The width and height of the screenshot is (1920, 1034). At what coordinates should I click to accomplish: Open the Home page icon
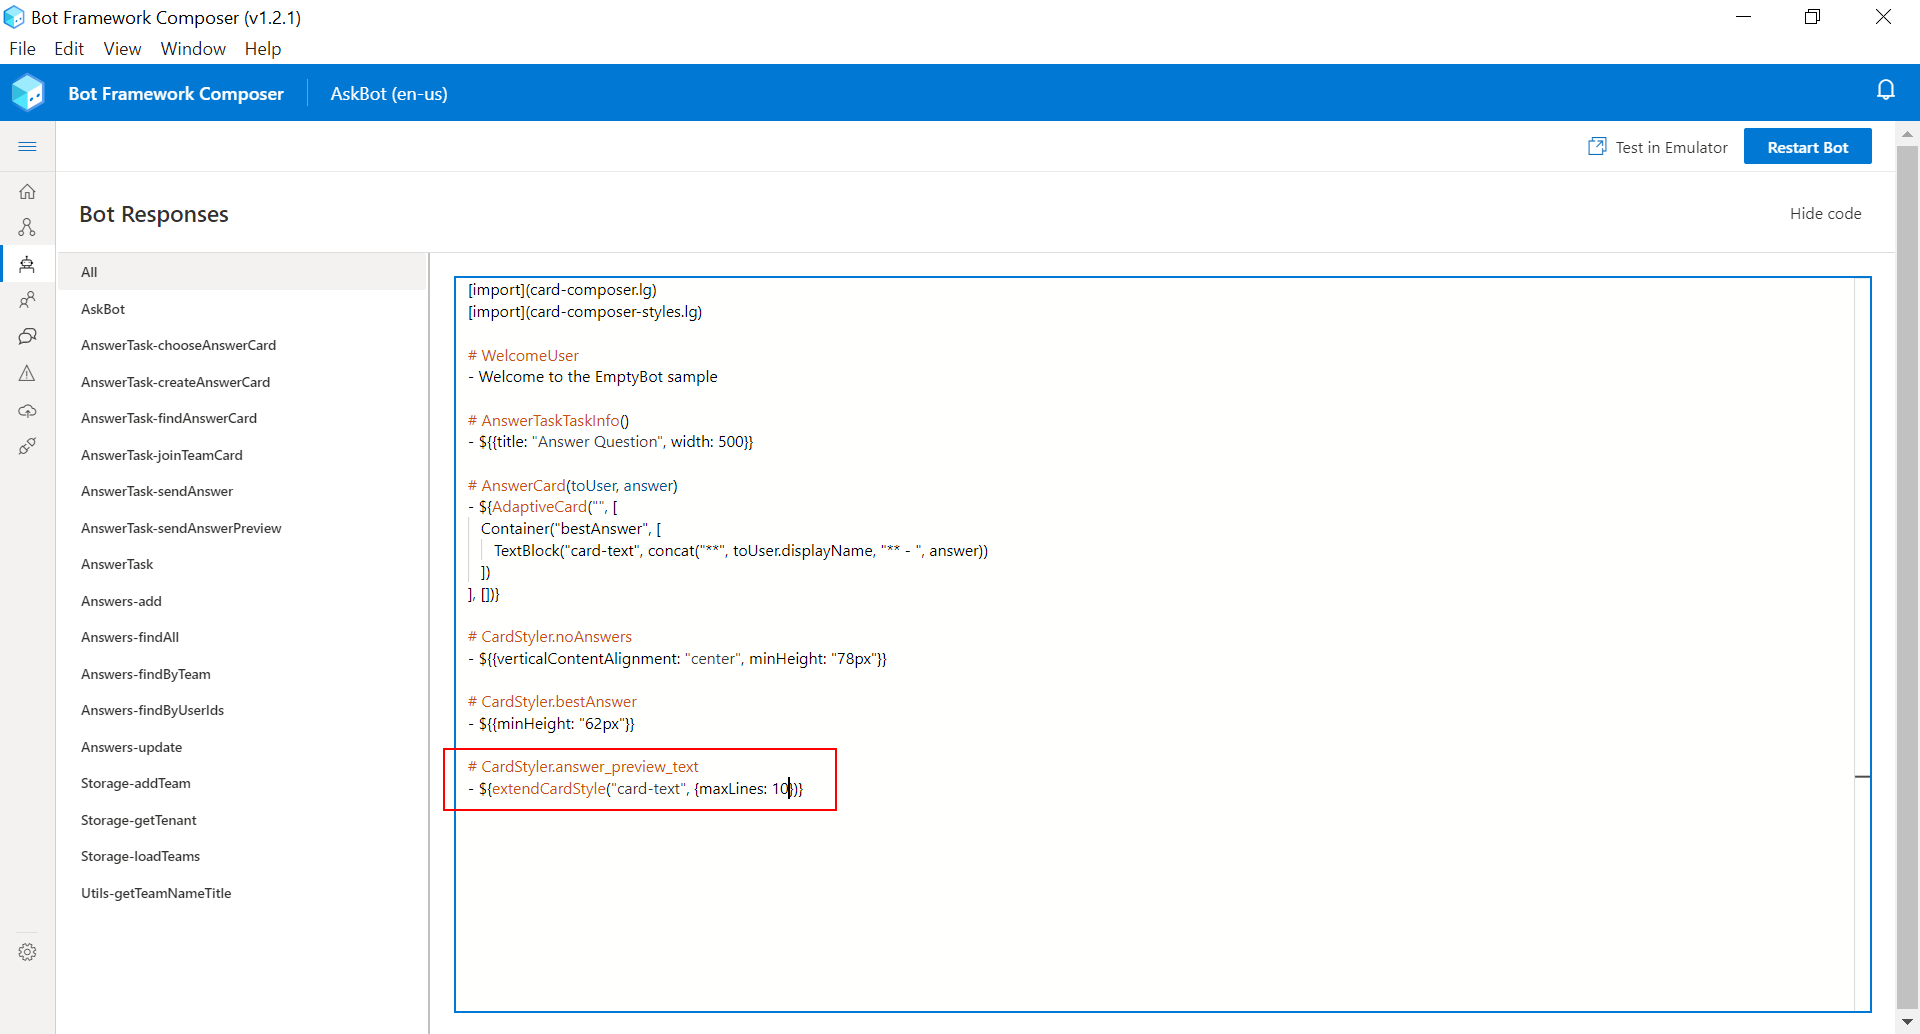(27, 191)
